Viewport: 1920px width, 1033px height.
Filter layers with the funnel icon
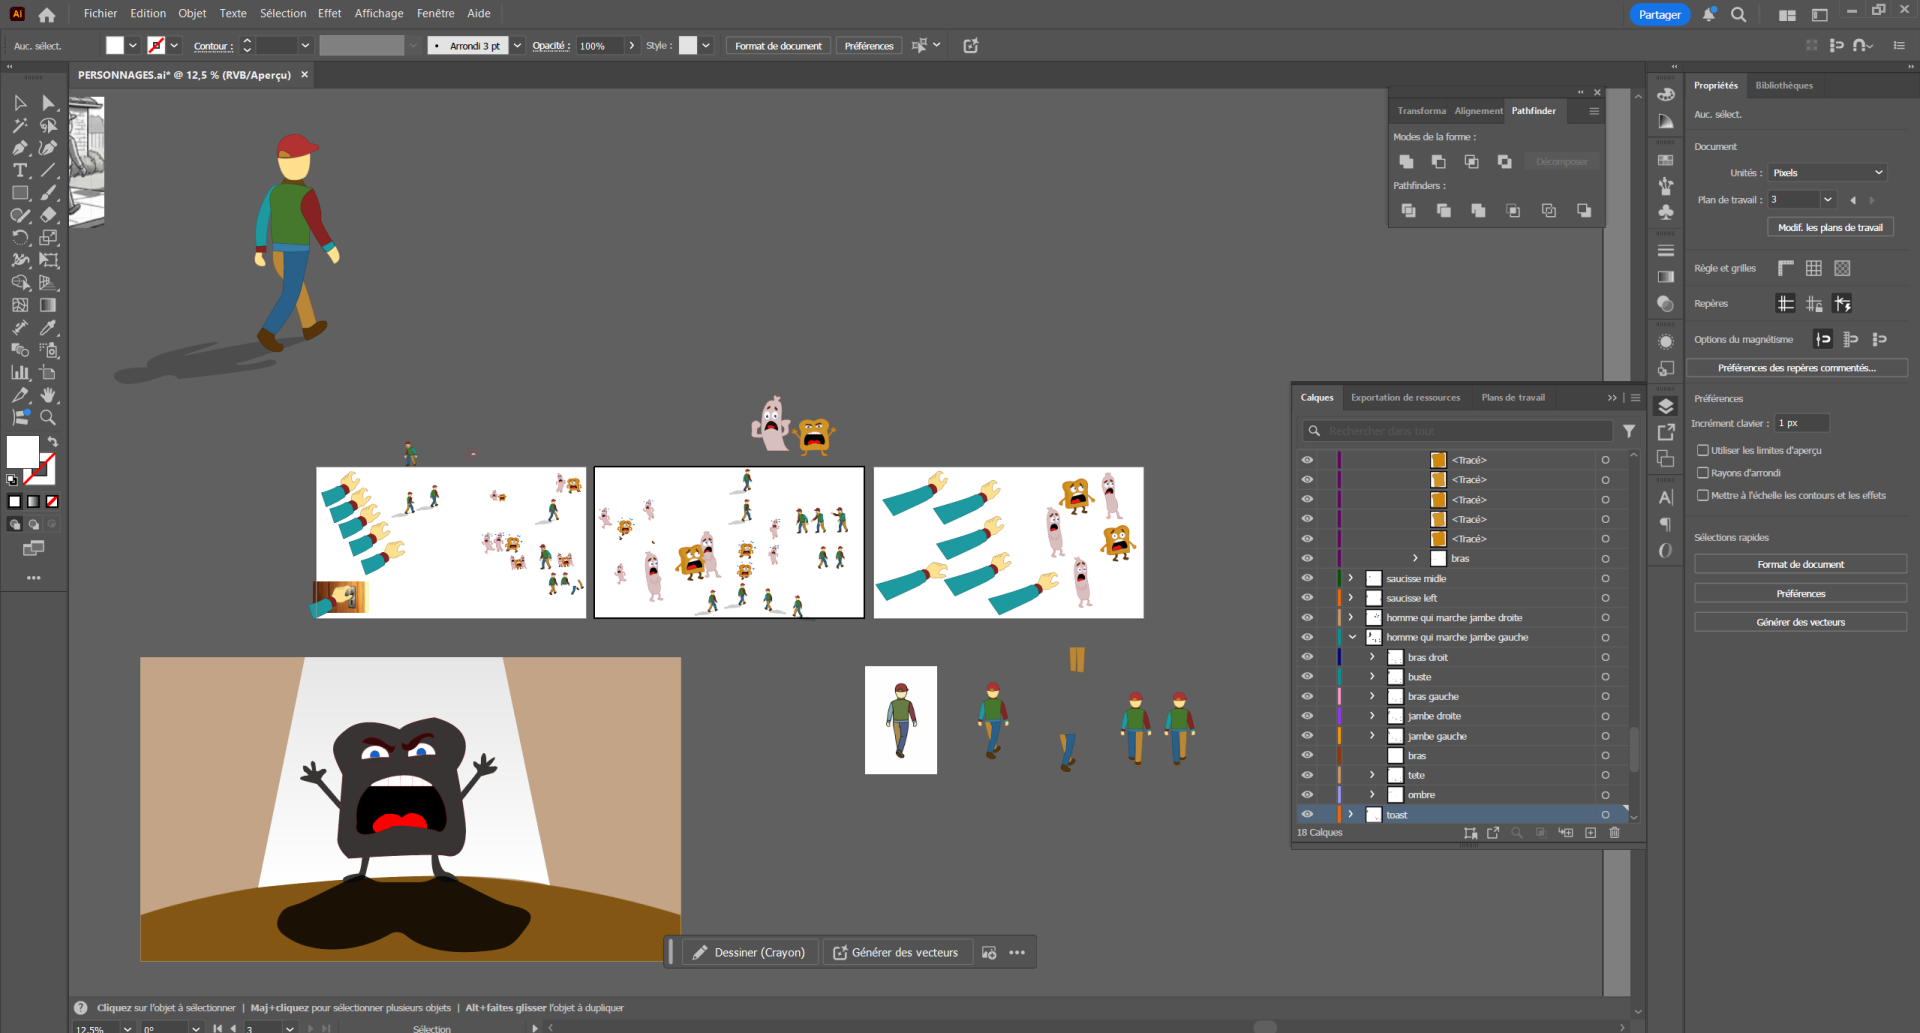[x=1629, y=431]
